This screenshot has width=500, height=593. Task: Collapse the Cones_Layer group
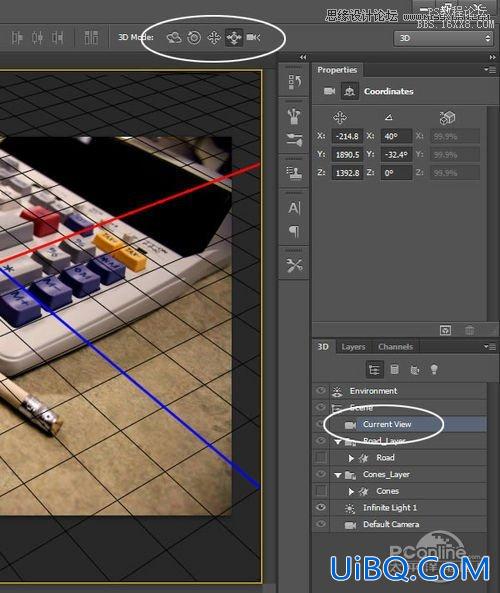338,475
